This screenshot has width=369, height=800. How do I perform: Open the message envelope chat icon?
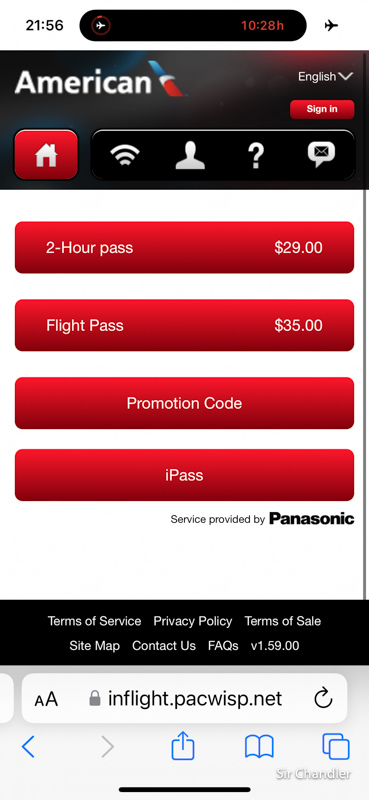coord(321,155)
